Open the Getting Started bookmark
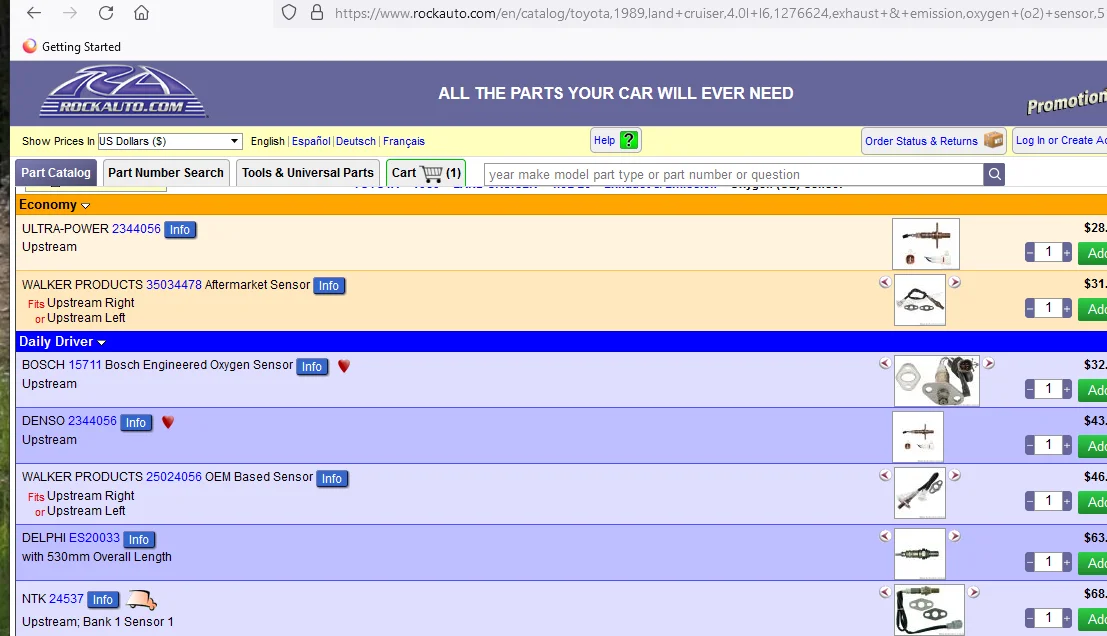 (72, 47)
